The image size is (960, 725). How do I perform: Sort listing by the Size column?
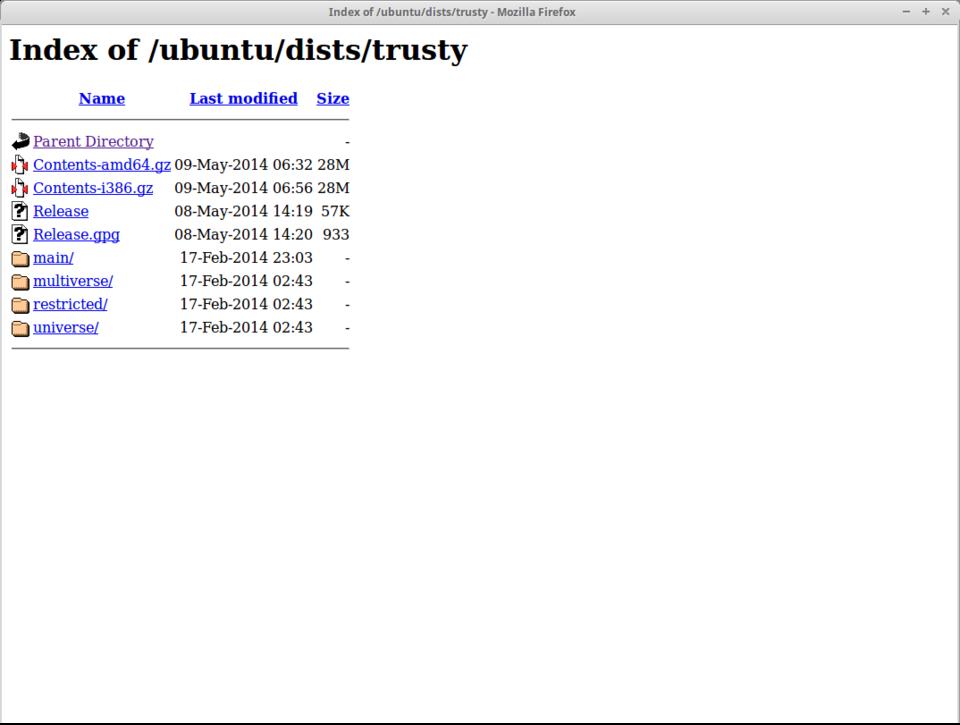(332, 99)
